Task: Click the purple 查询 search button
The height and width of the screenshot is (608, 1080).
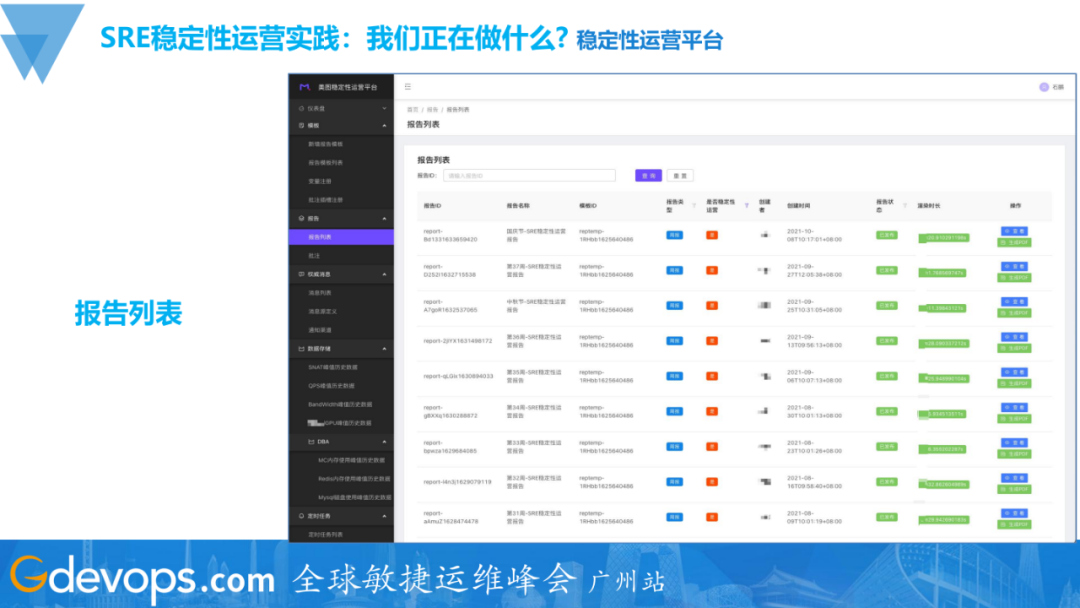Action: tap(648, 174)
